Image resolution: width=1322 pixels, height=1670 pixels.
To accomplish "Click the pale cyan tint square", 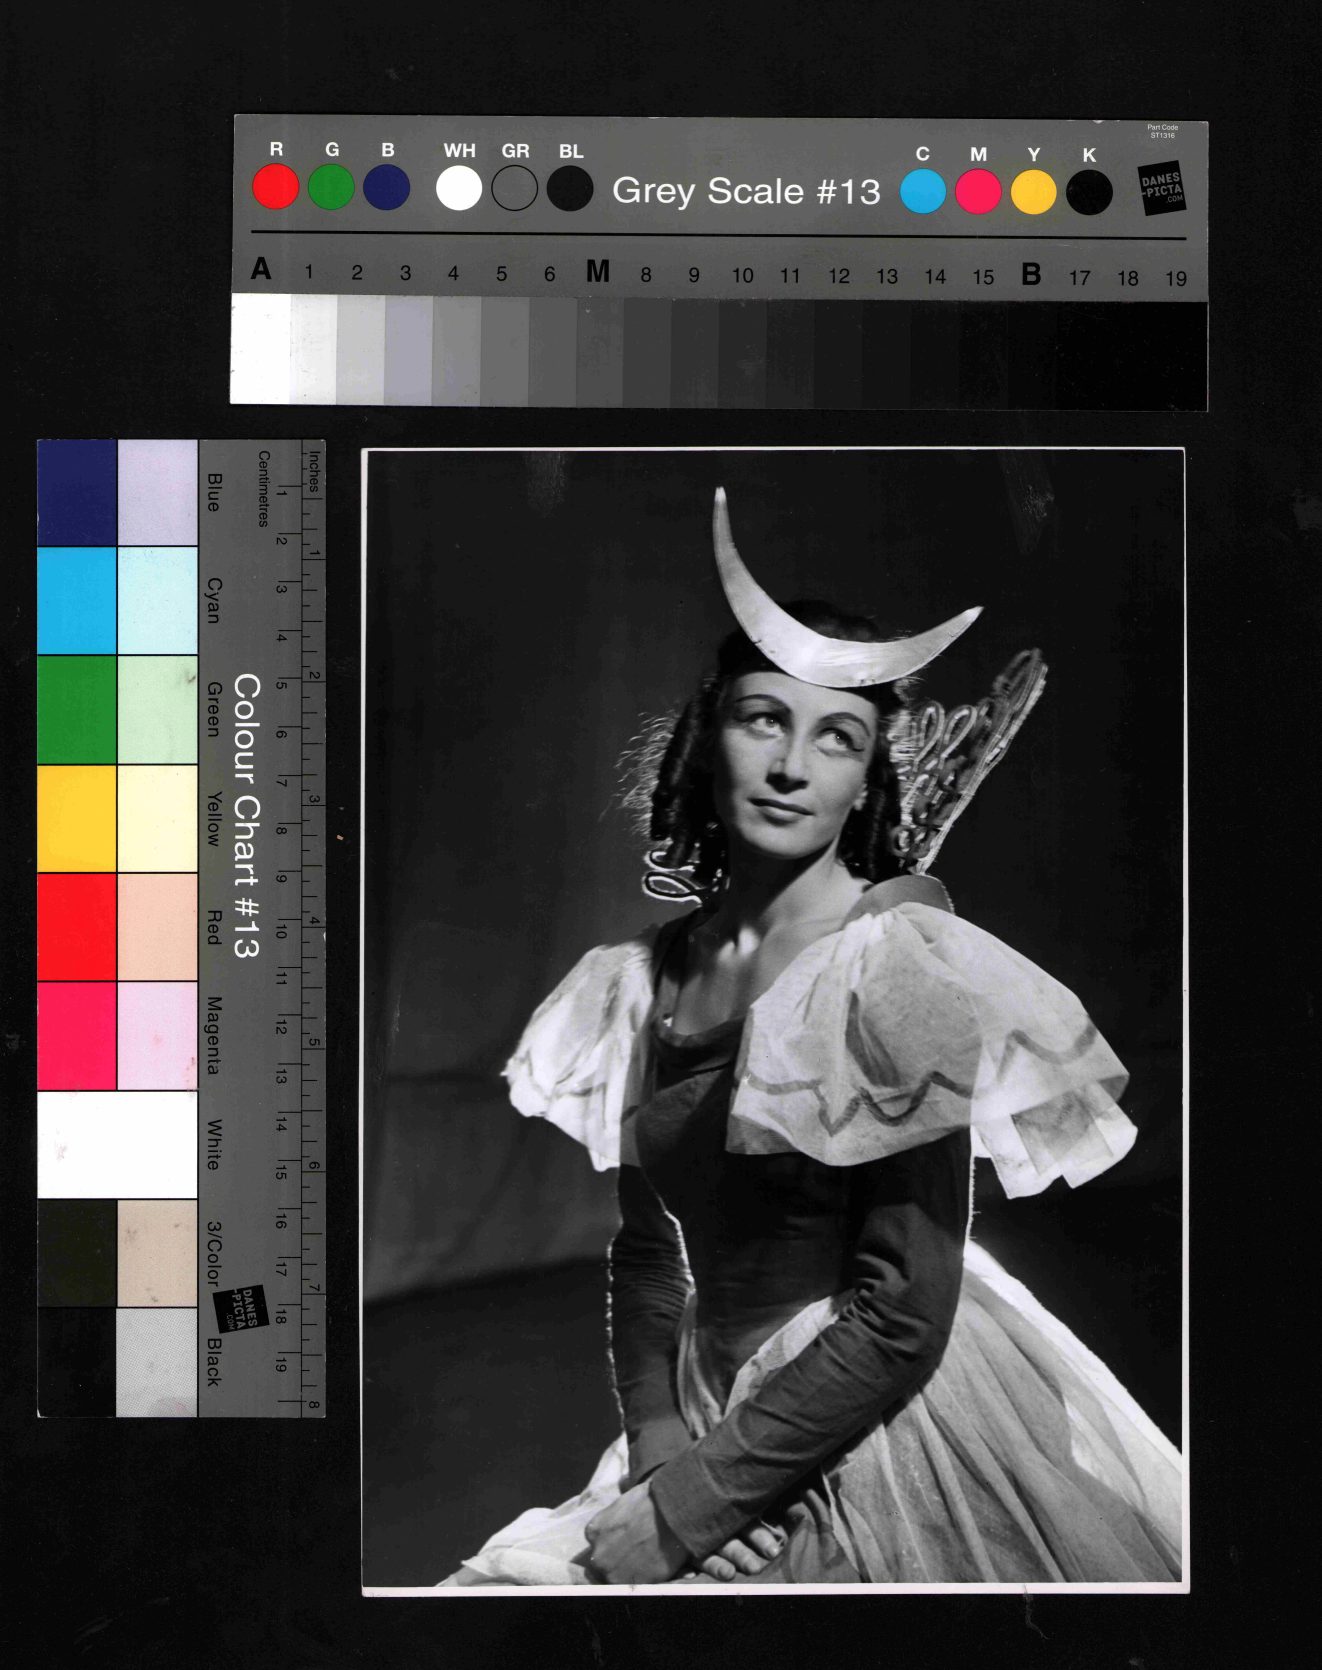I will (157, 600).
